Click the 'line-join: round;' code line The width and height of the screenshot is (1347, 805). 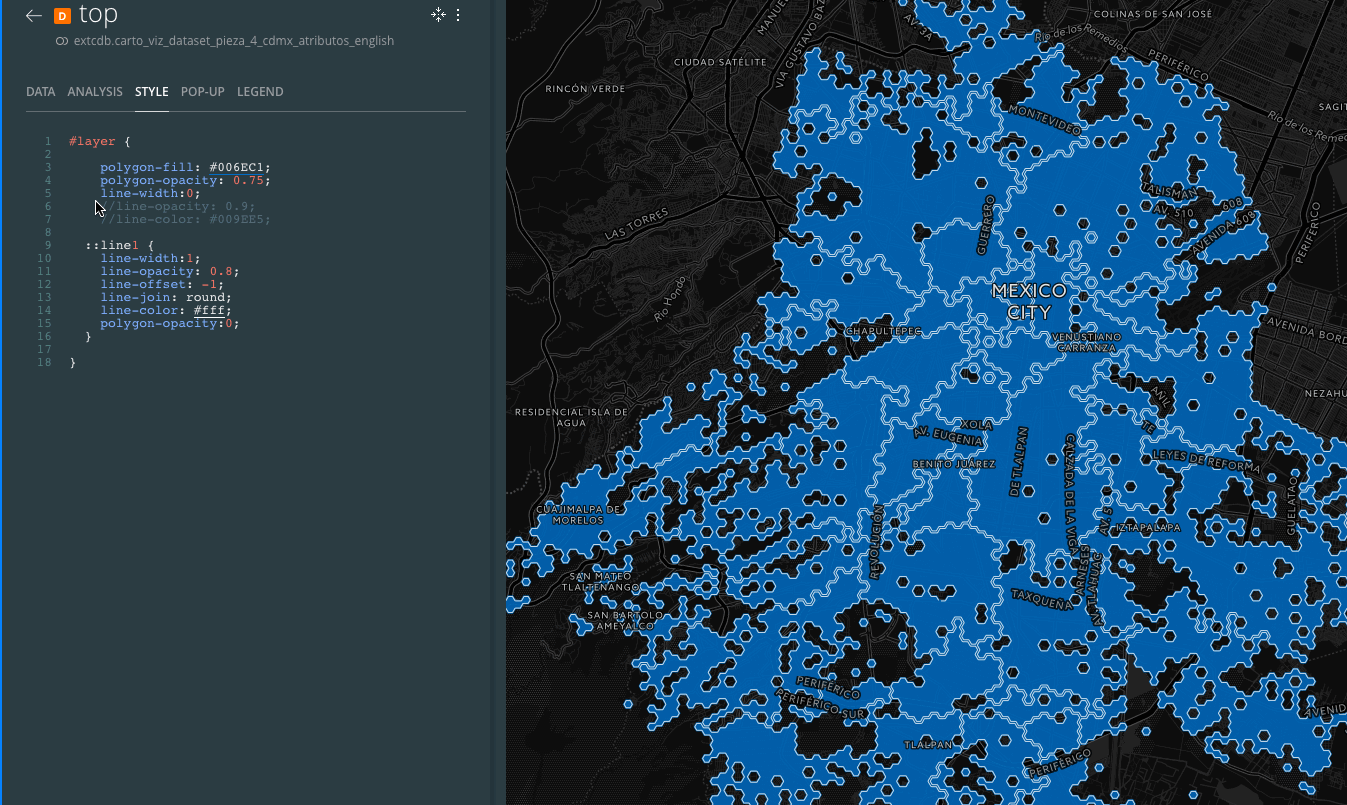tap(166, 297)
